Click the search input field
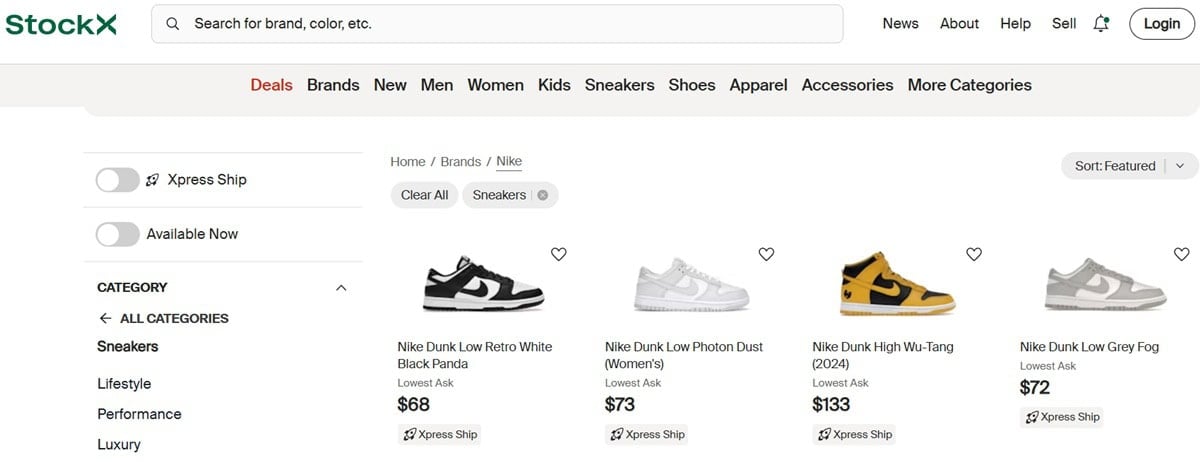This screenshot has height=462, width=1200. 500,24
